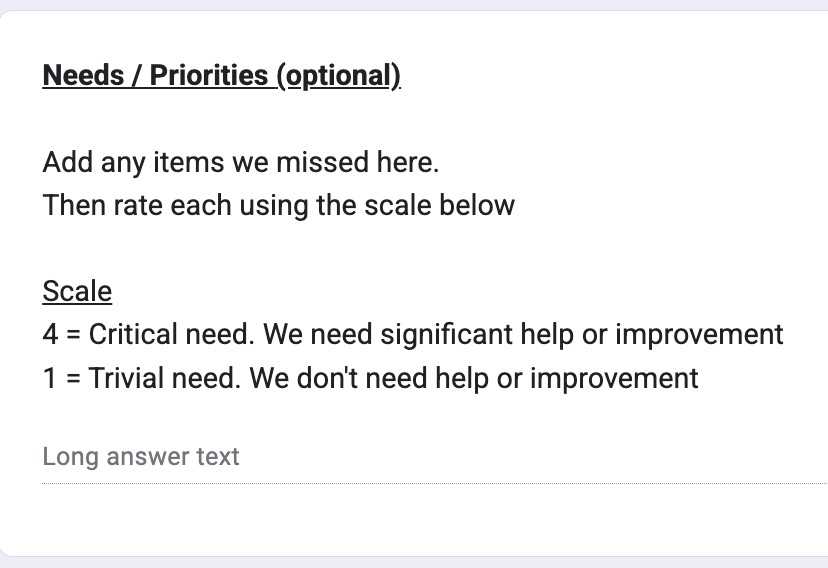Click "Then rate each using the scale below"

point(278,205)
